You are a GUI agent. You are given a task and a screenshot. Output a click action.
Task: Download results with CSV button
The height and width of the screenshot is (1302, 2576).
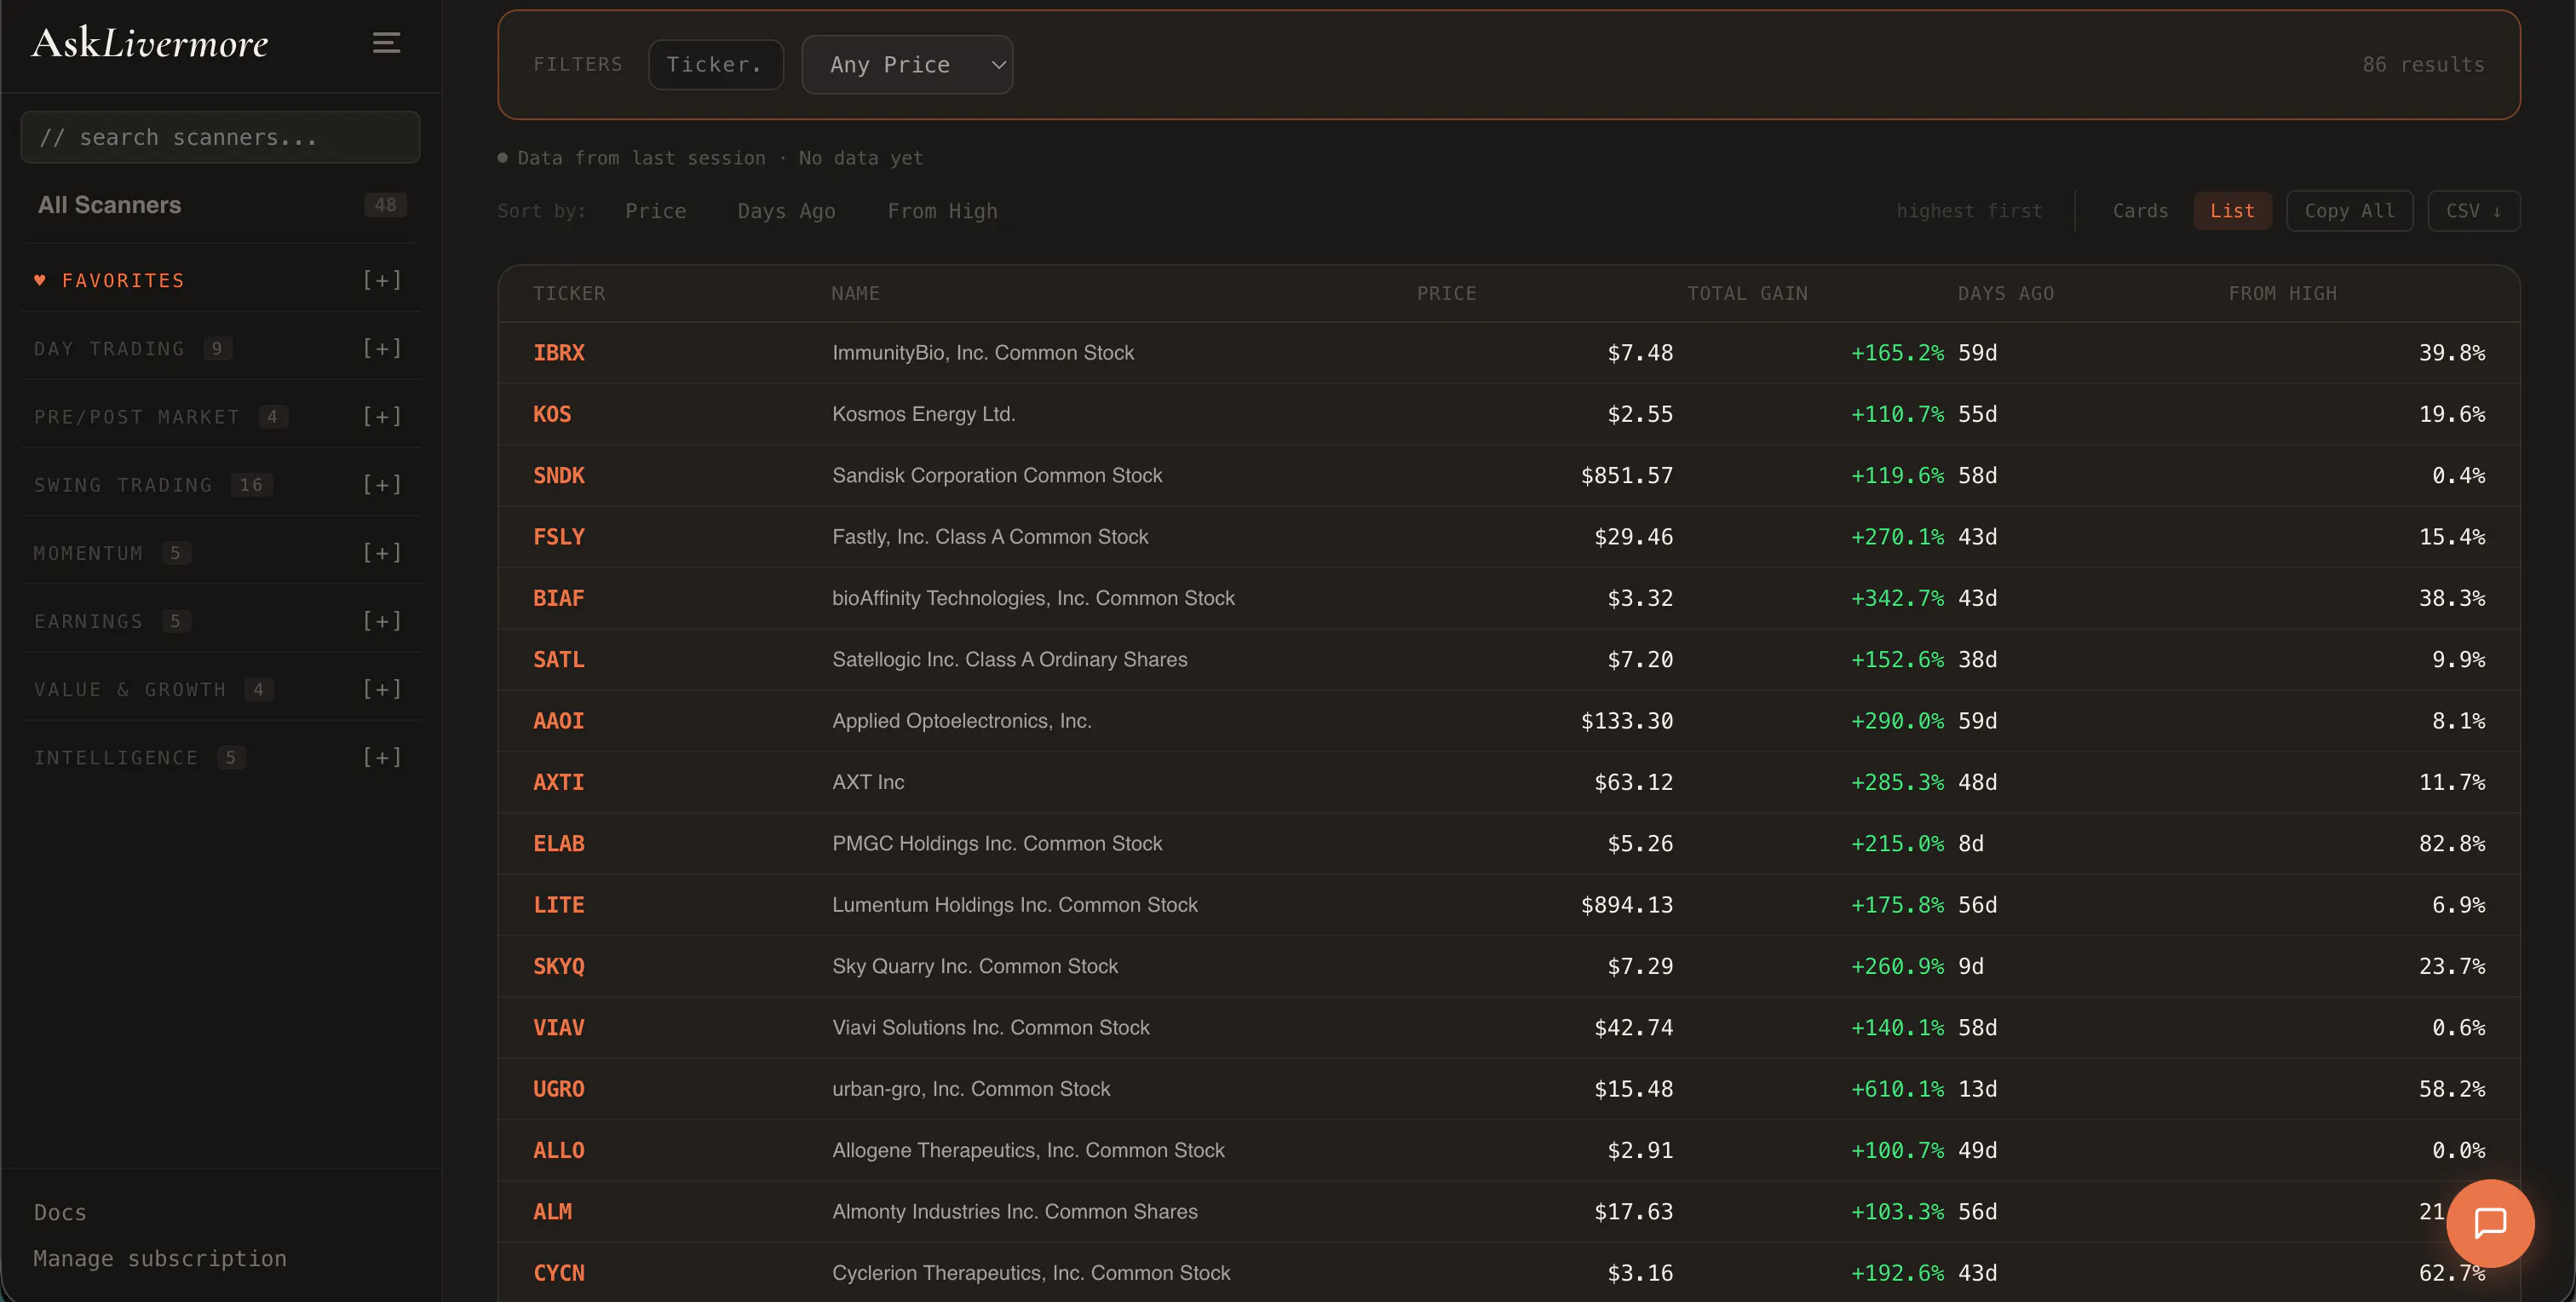[x=2473, y=211]
